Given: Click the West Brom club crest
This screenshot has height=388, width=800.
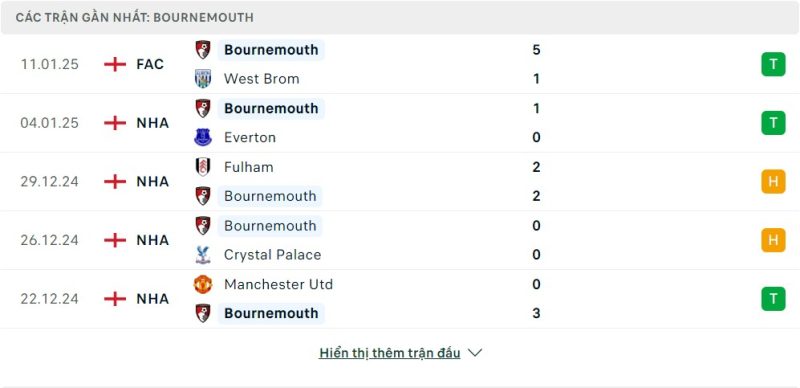Looking at the screenshot, I should [203, 79].
